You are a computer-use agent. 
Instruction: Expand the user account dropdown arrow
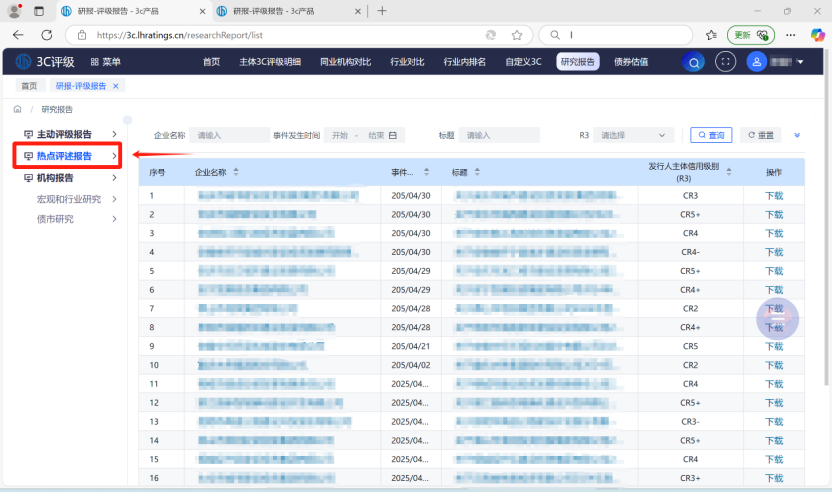click(x=800, y=62)
